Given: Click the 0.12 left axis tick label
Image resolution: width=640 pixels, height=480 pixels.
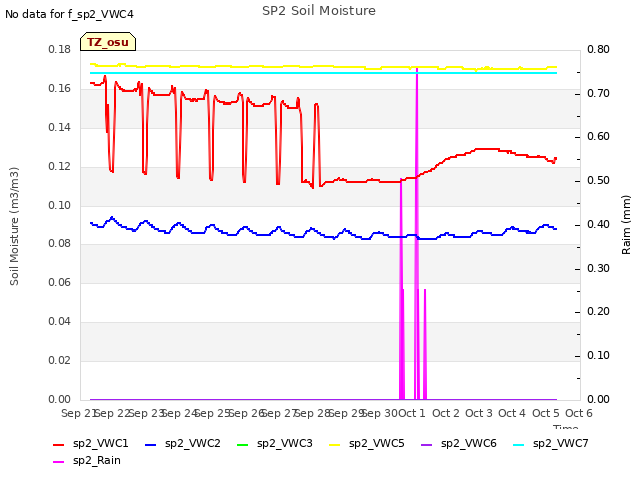Looking at the screenshot, I should coord(60,167).
